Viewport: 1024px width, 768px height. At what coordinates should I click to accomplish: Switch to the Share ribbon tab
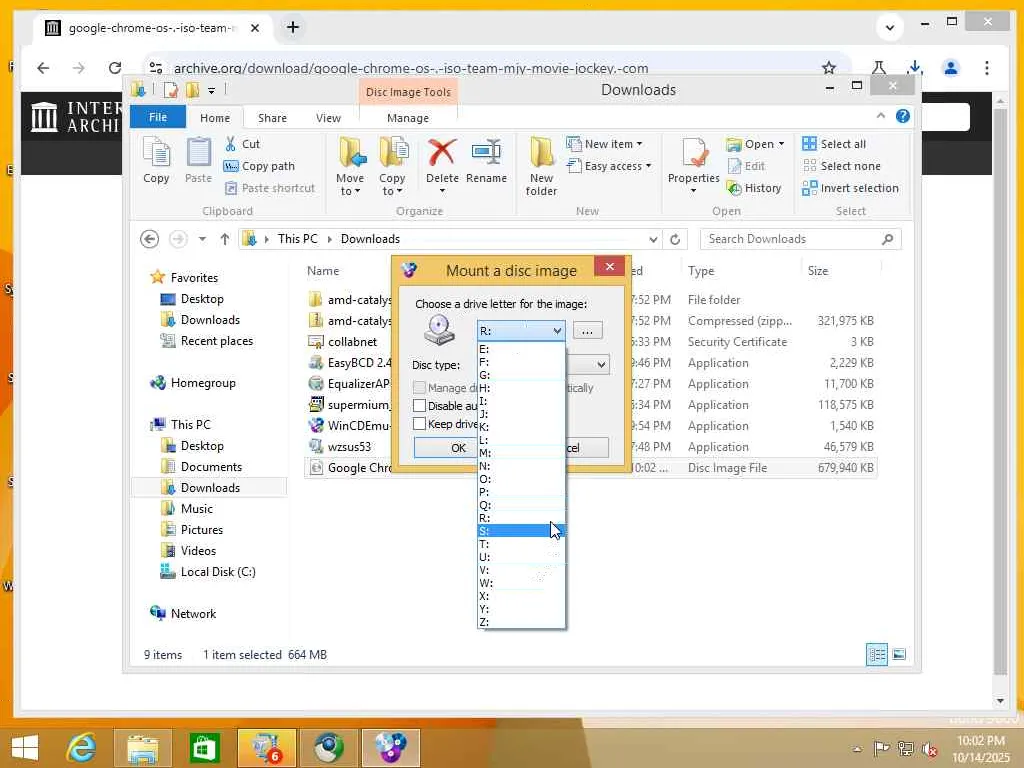pos(272,118)
